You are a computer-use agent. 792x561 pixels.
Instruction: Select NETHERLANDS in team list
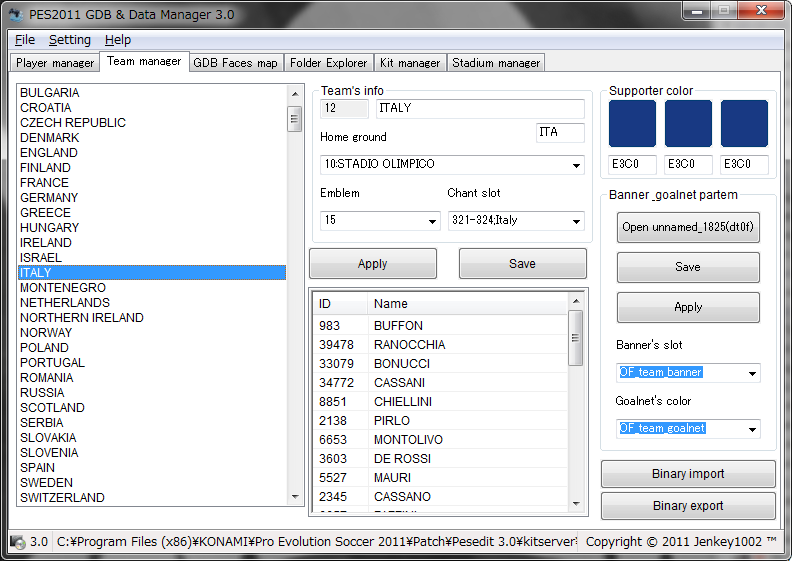(152, 302)
